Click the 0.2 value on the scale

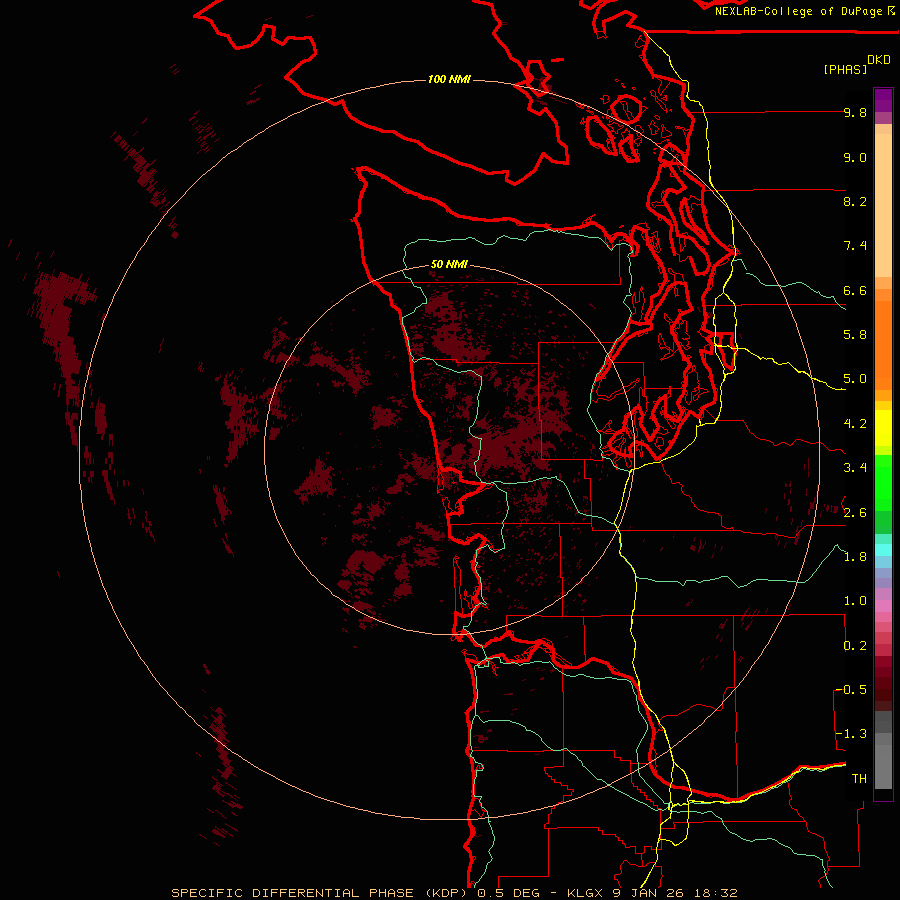pos(855,646)
